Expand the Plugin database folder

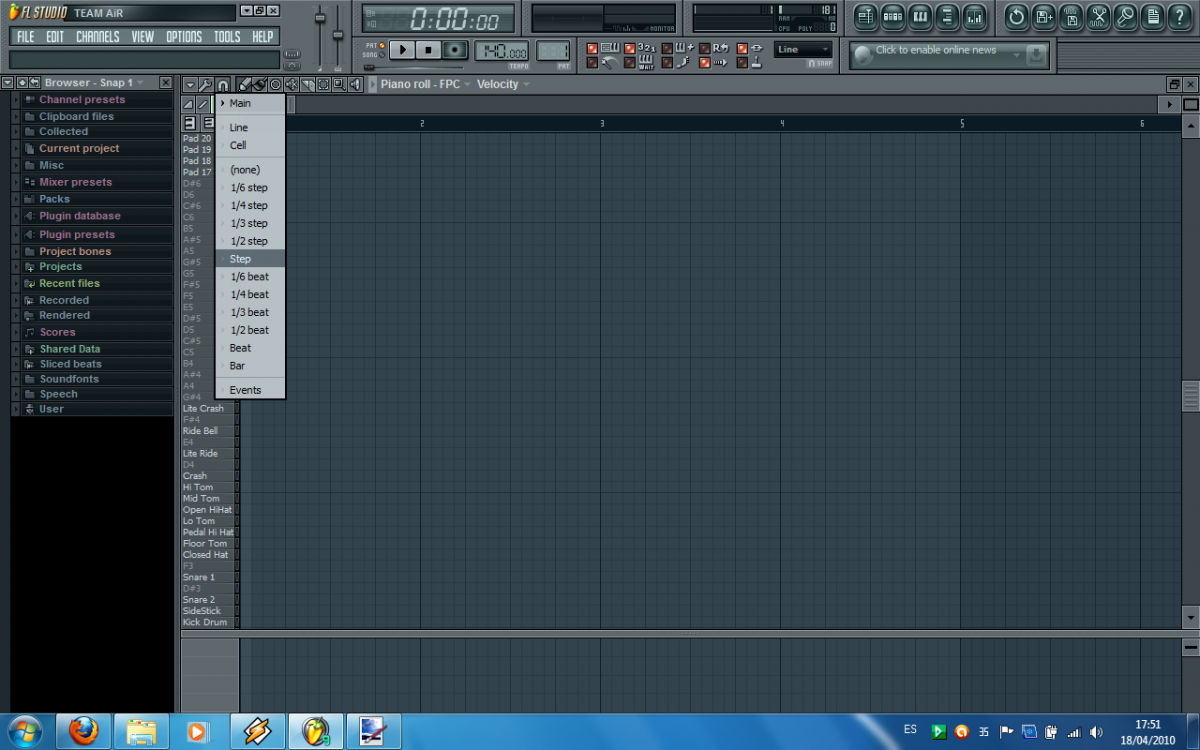79,216
